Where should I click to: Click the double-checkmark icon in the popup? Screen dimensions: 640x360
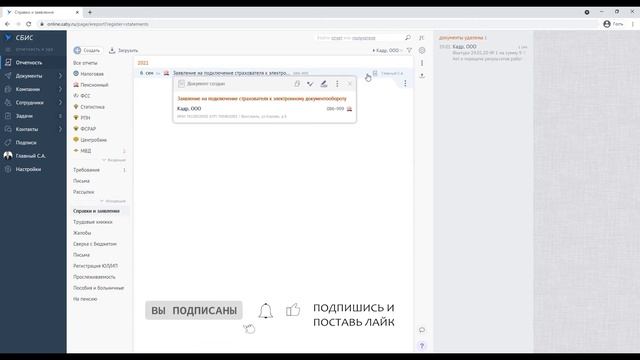(x=310, y=84)
